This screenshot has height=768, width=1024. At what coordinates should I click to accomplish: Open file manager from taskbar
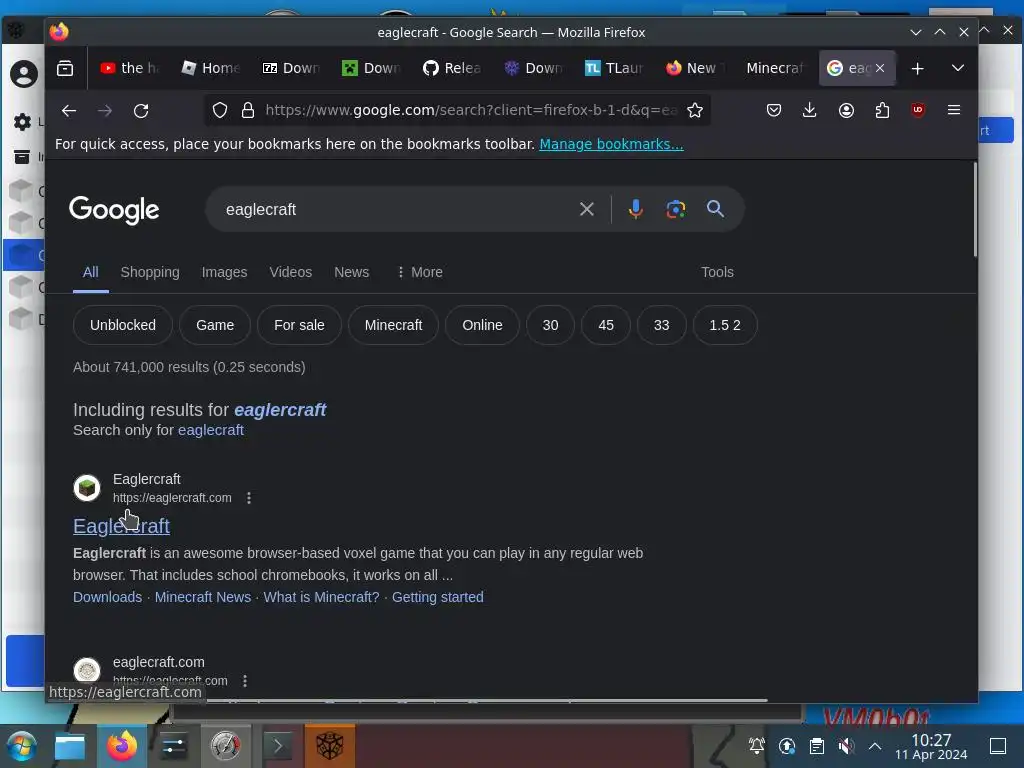(70, 746)
